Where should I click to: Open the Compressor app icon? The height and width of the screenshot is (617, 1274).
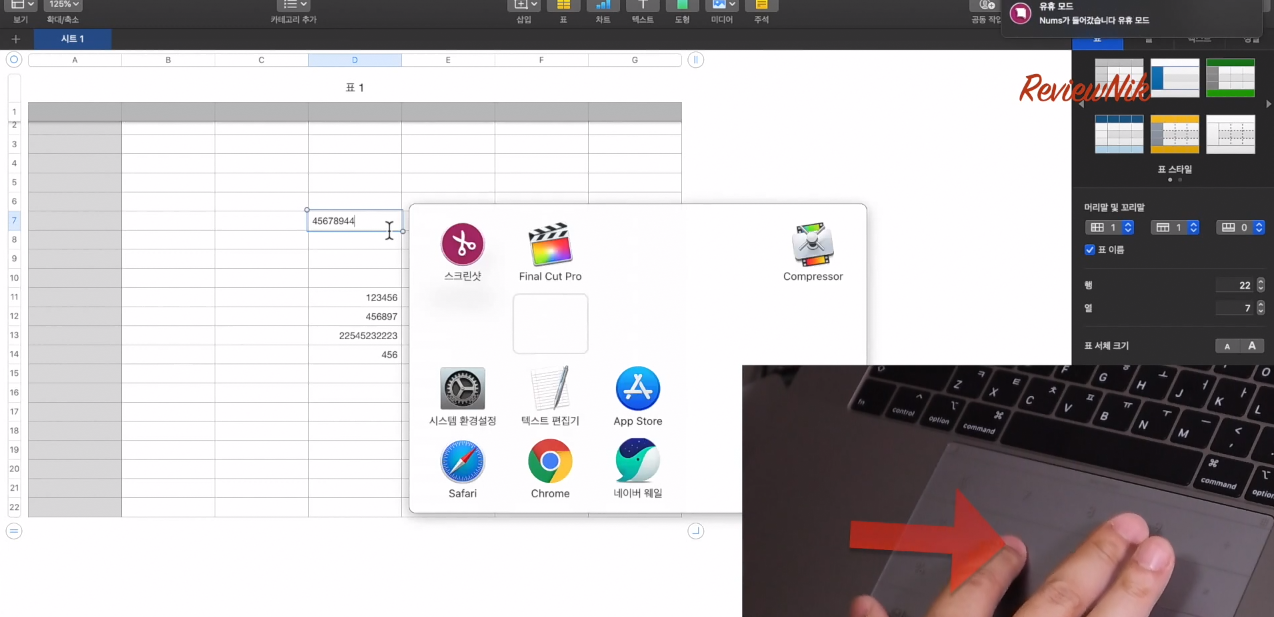(813, 245)
